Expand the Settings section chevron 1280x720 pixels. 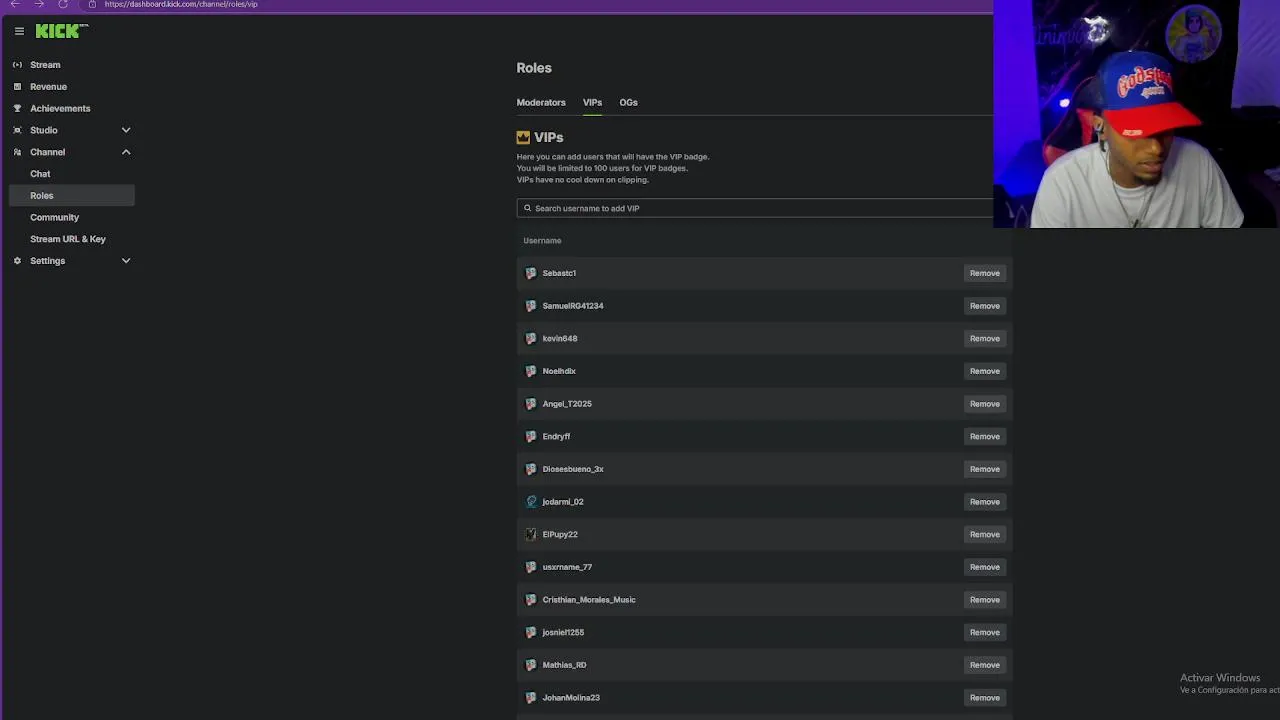tap(126, 261)
